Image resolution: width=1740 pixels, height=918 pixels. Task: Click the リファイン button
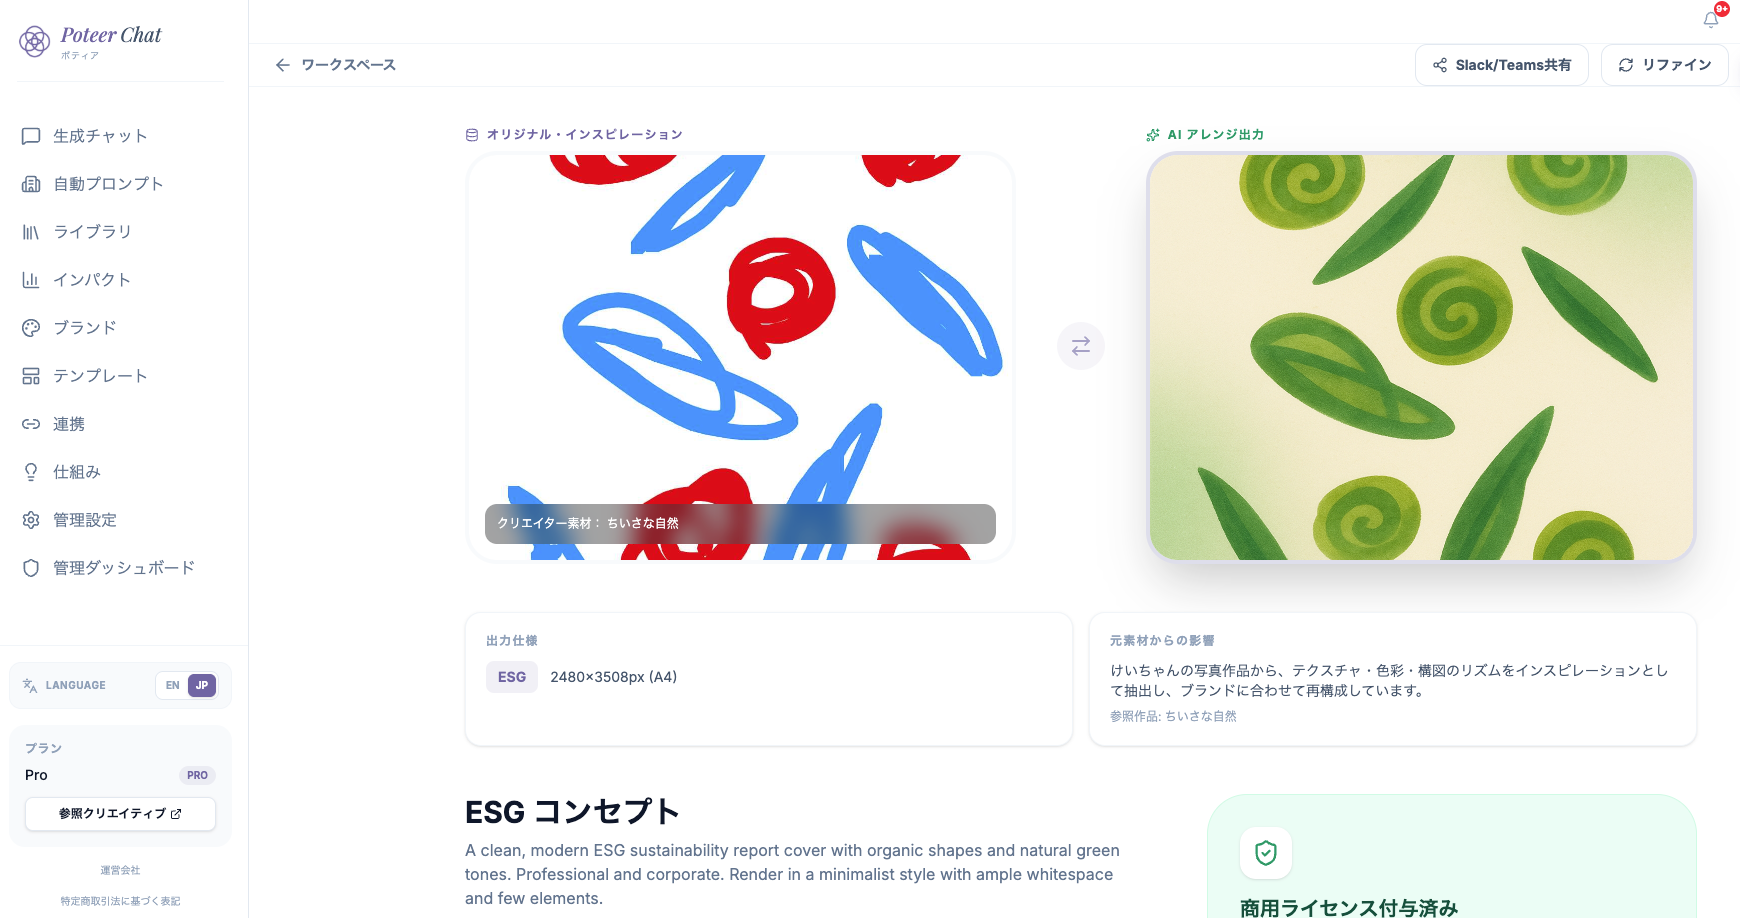tap(1664, 65)
